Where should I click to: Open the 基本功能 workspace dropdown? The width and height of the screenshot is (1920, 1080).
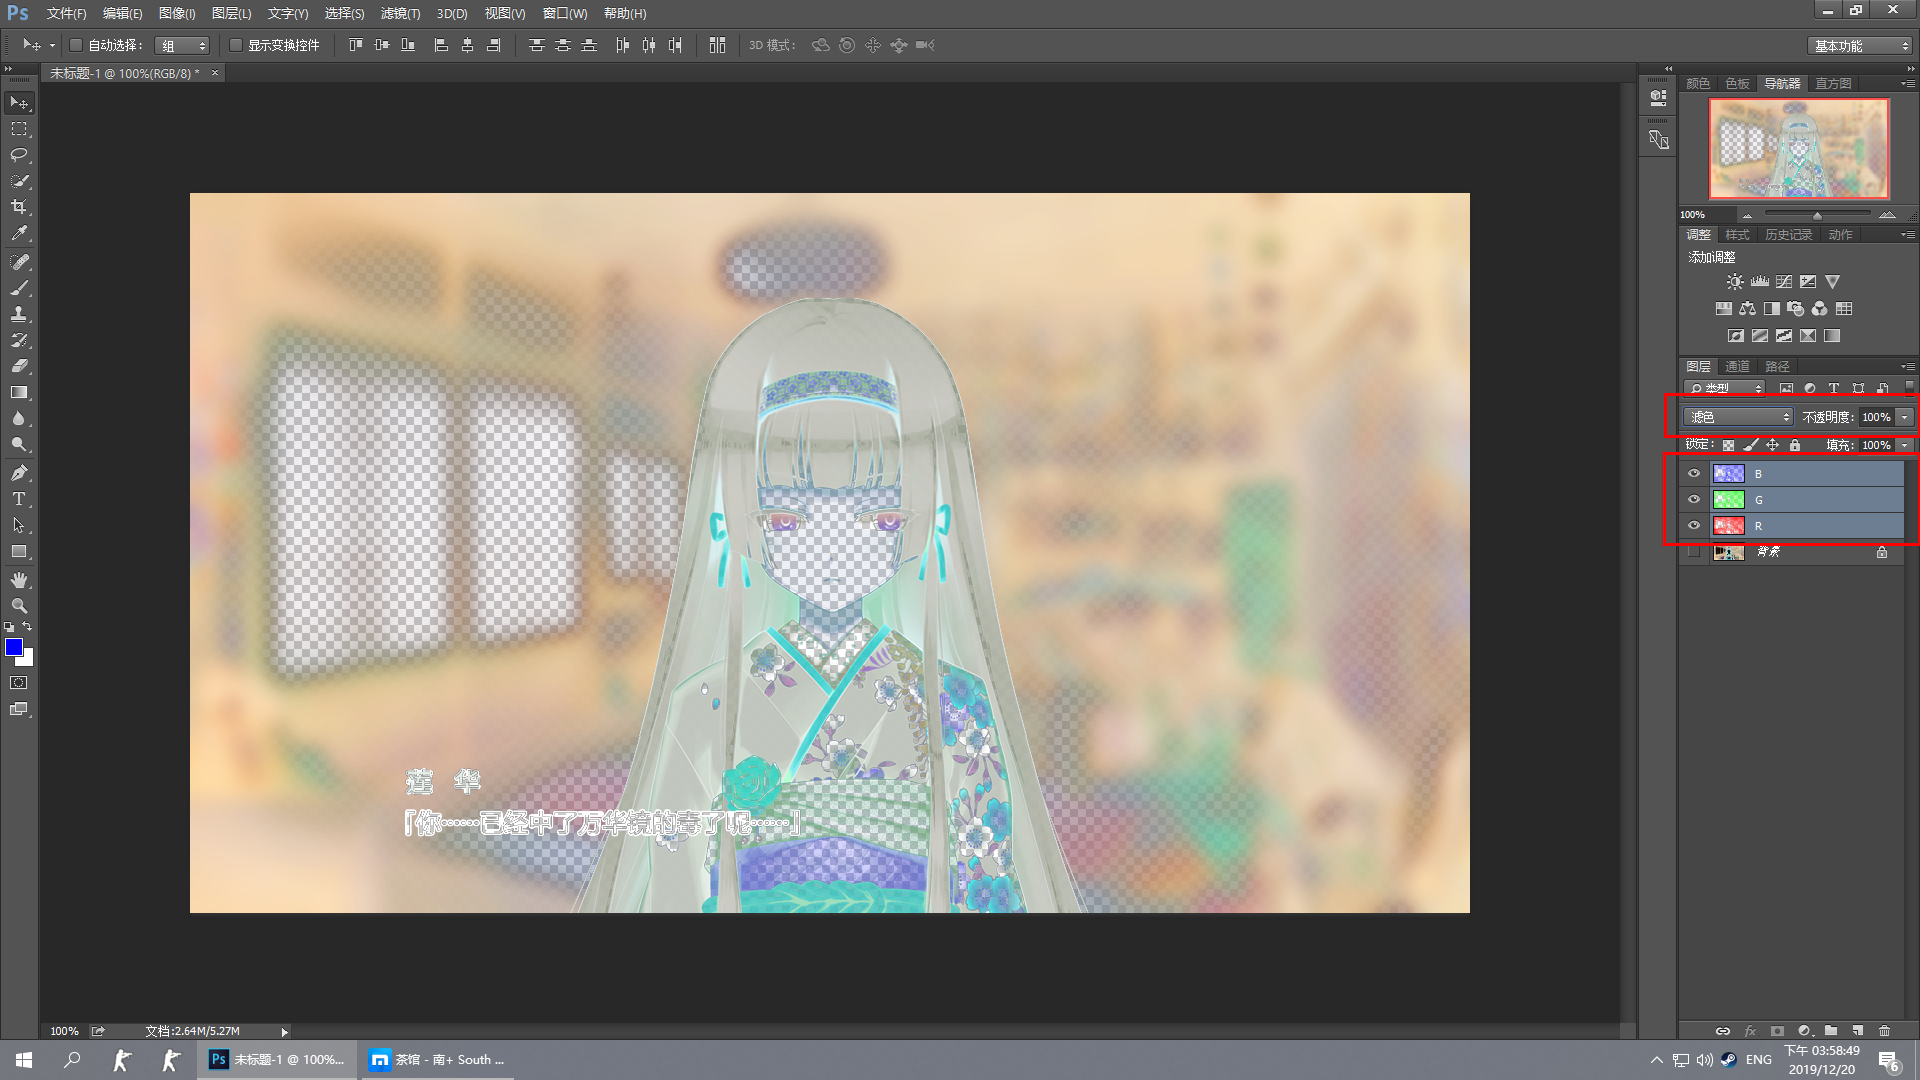tap(1860, 46)
